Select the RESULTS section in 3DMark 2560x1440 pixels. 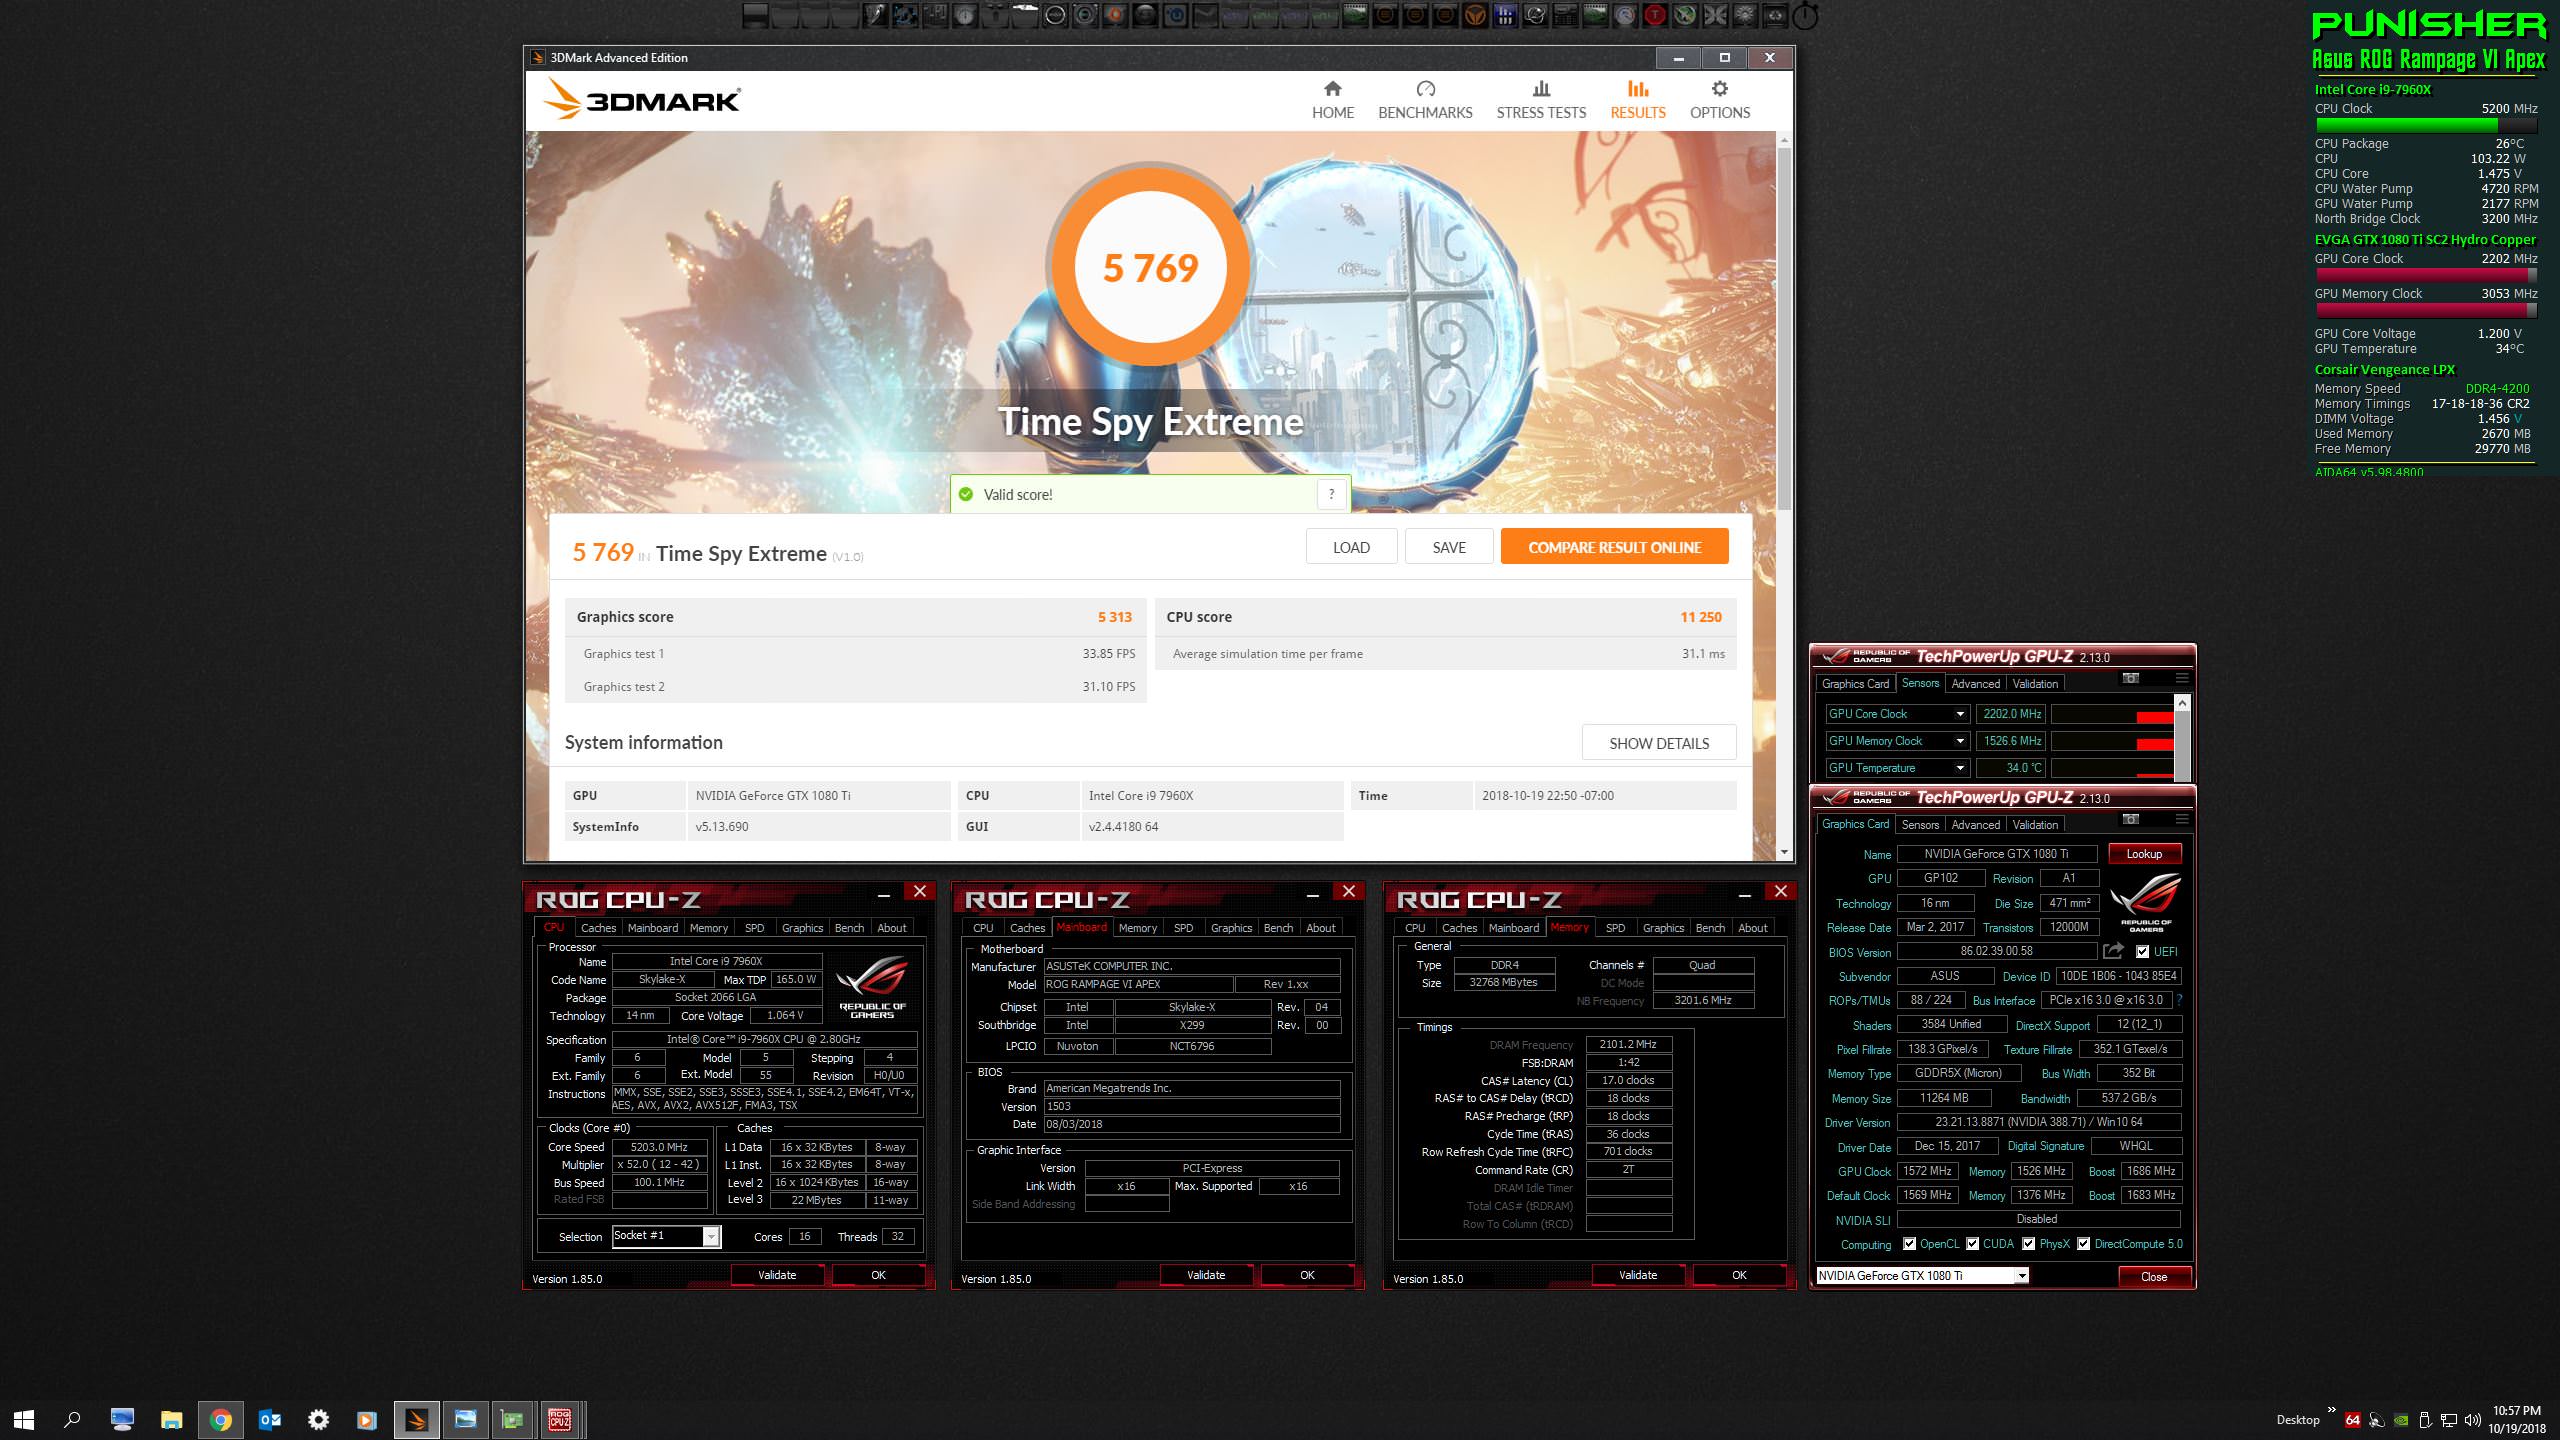pos(1638,100)
